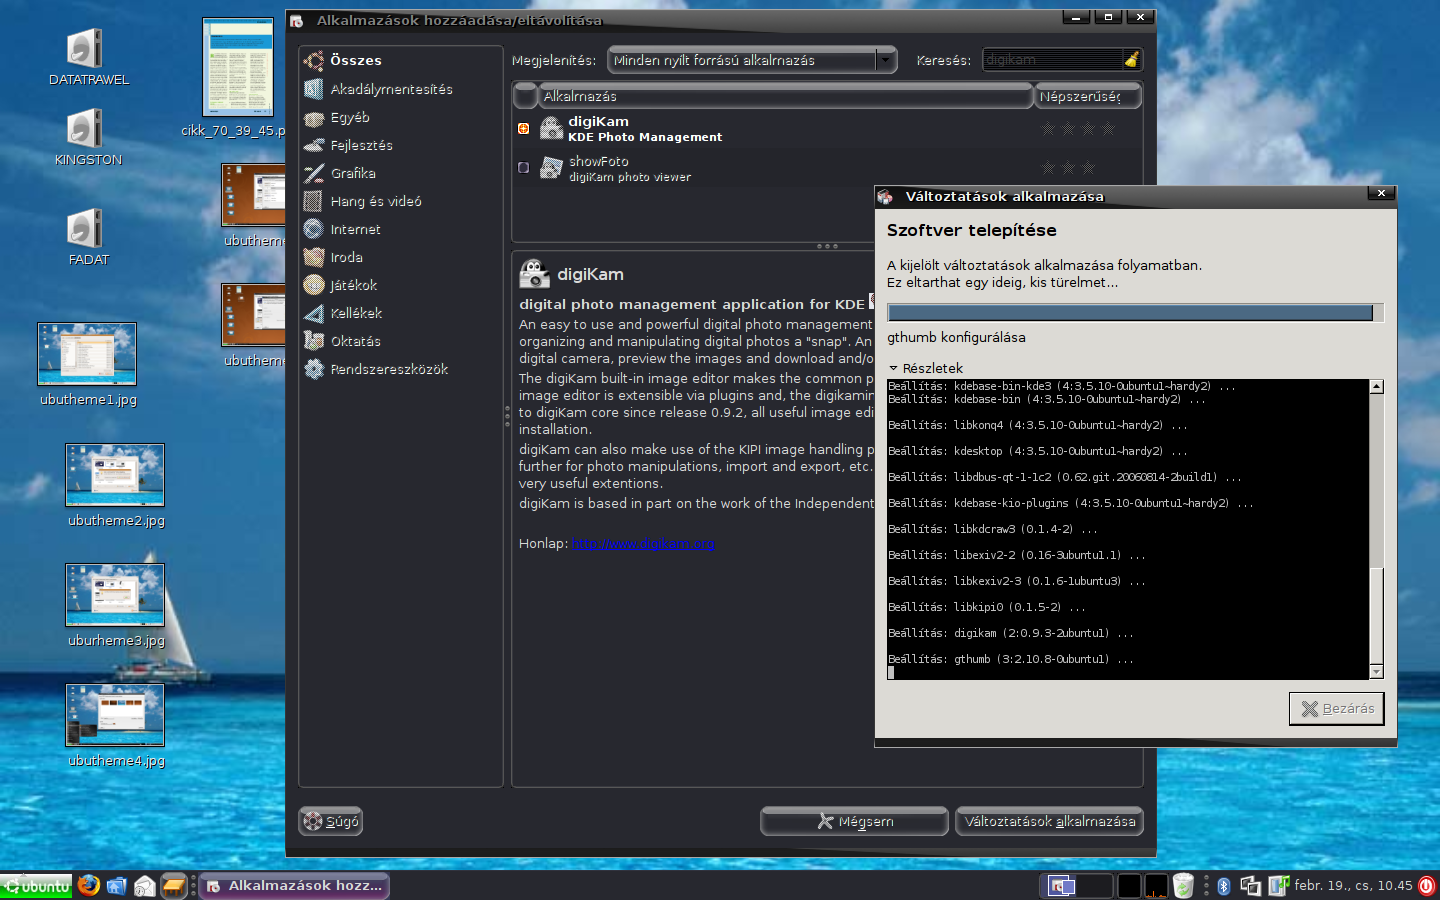The width and height of the screenshot is (1440, 900).
Task: Open the Iroda category
Action: (400, 257)
